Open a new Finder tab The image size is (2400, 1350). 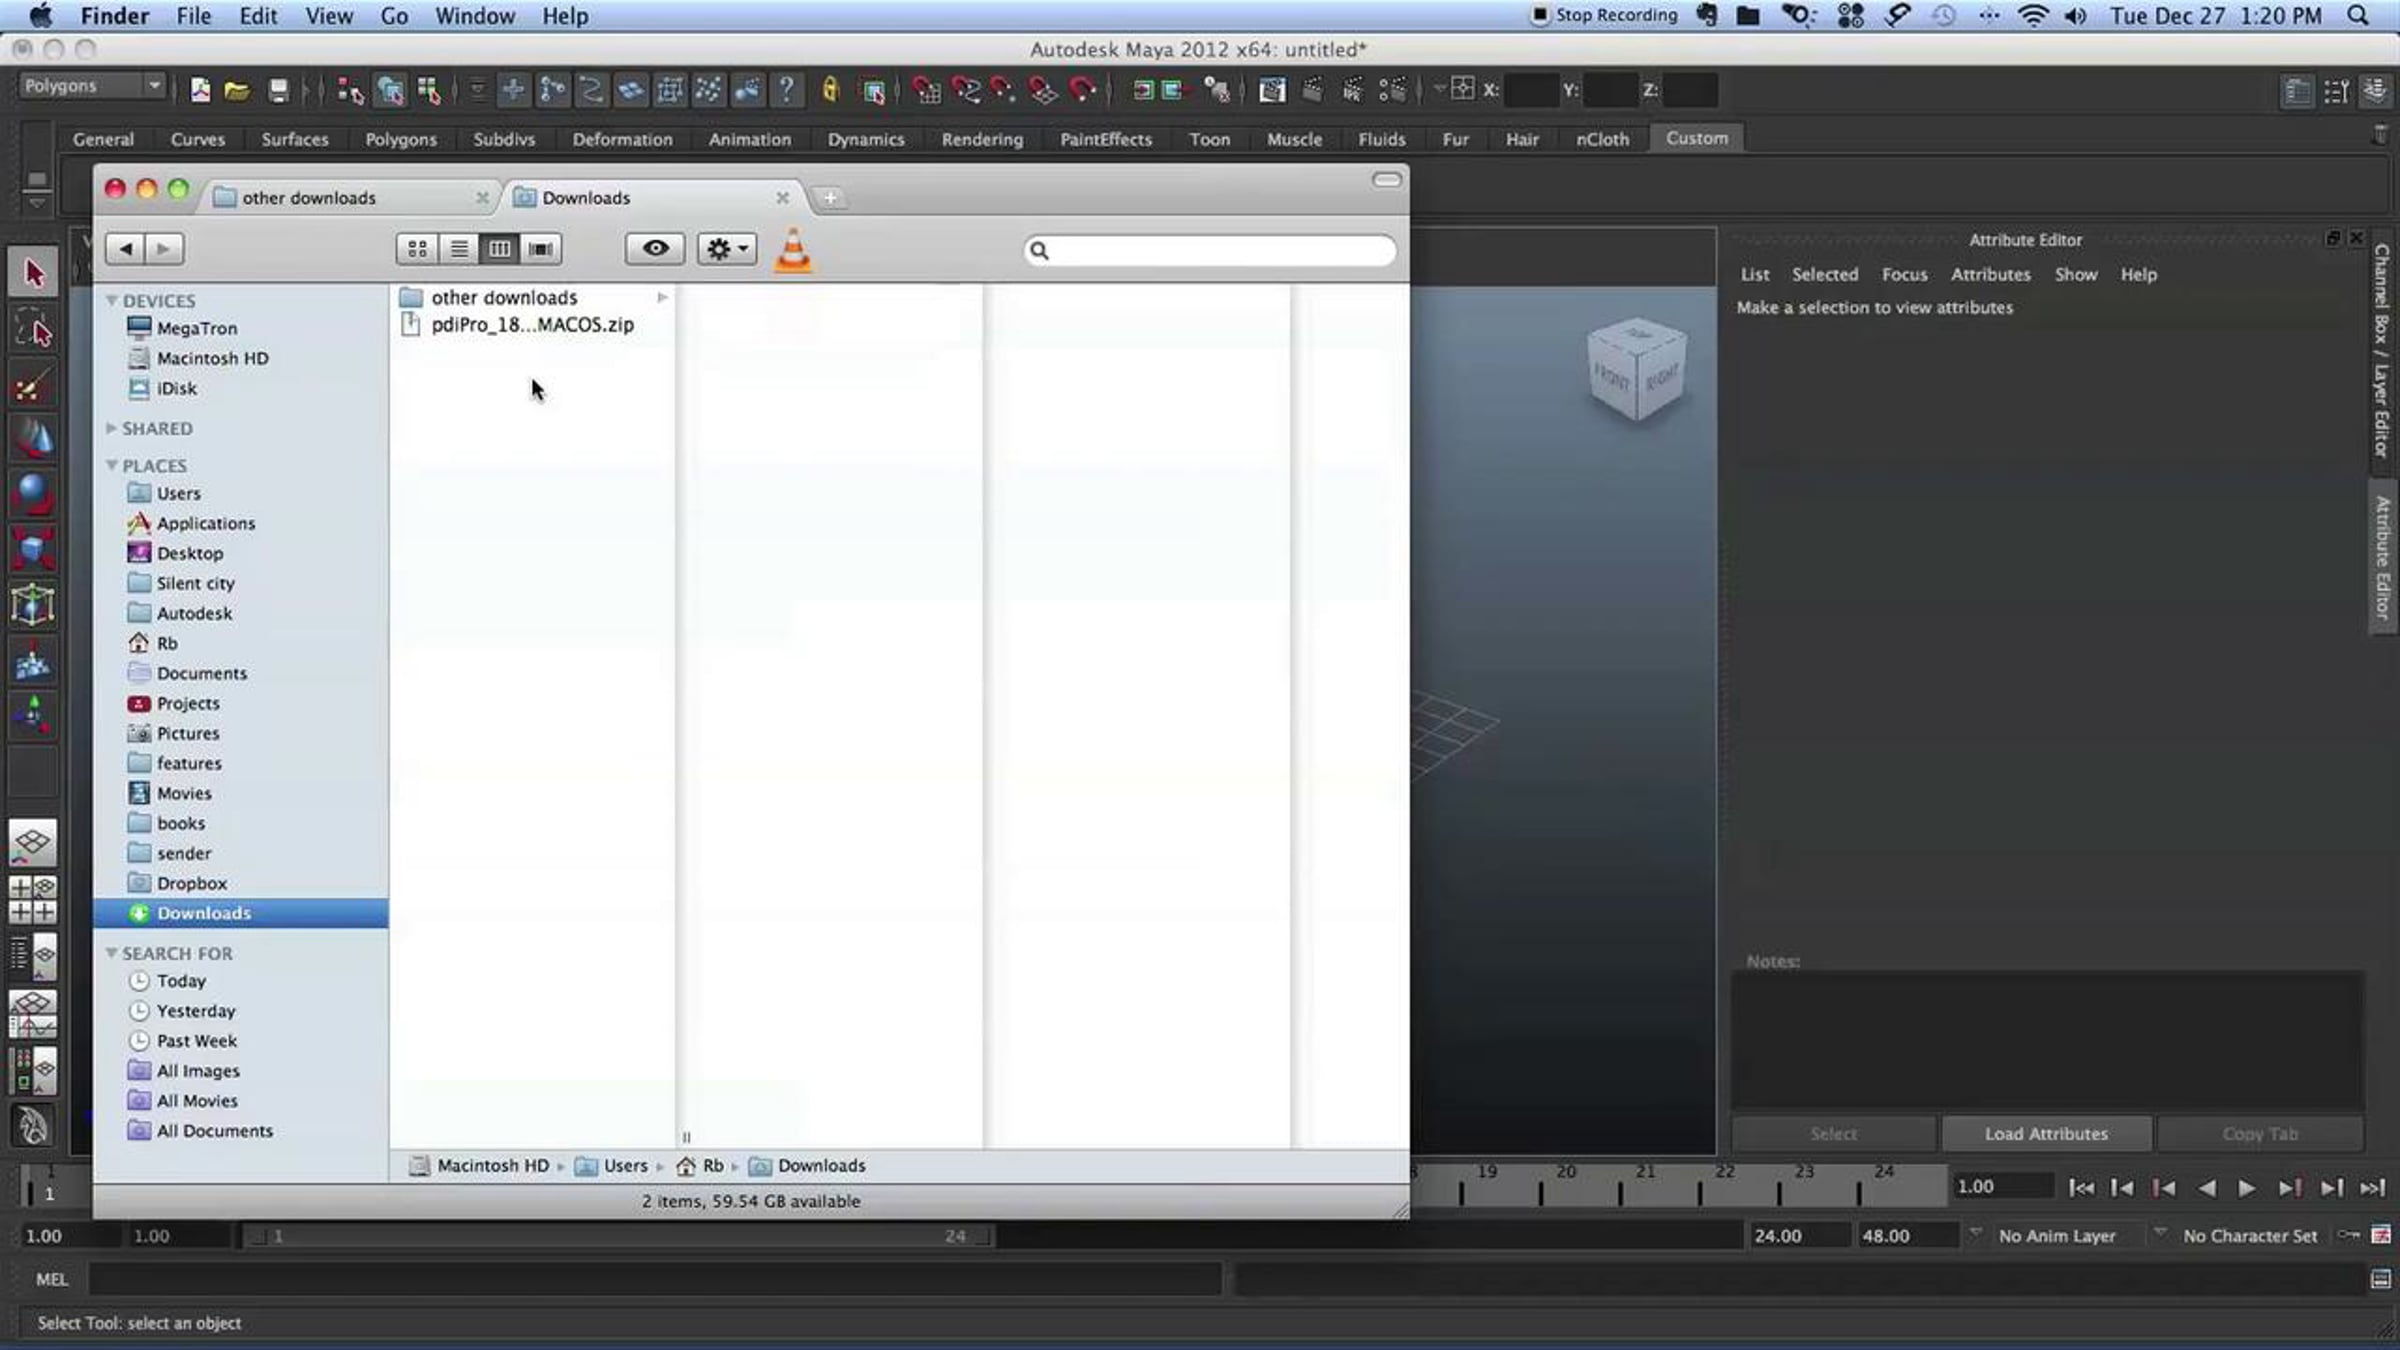(830, 198)
